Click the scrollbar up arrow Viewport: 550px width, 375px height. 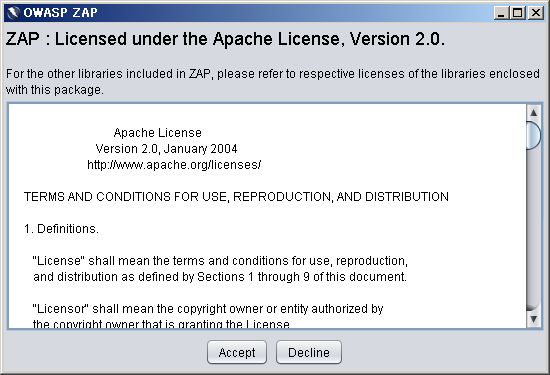[534, 113]
